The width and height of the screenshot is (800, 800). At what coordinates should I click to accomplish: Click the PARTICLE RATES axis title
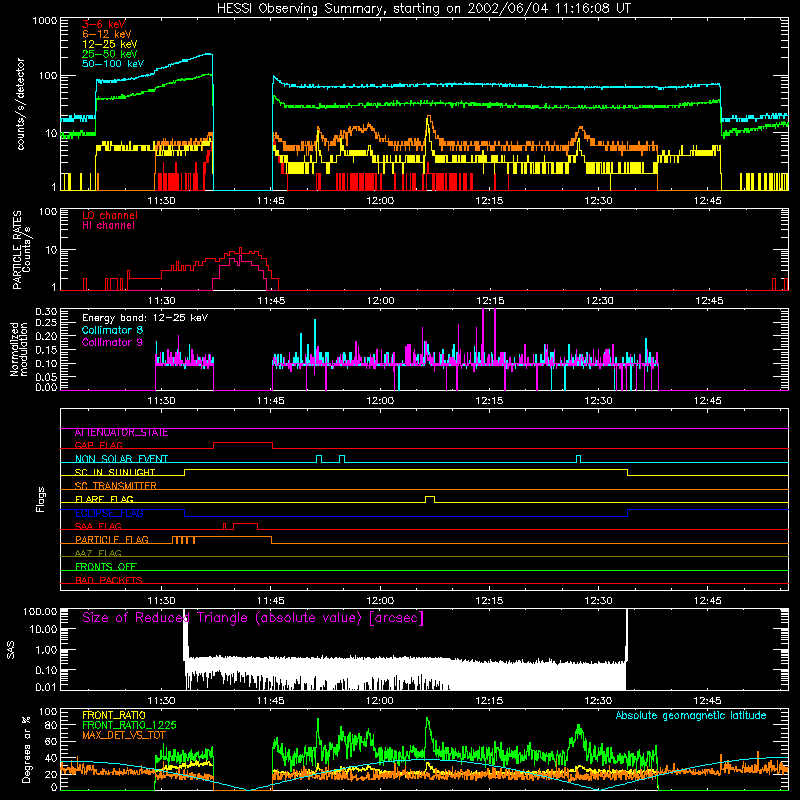click(x=17, y=250)
